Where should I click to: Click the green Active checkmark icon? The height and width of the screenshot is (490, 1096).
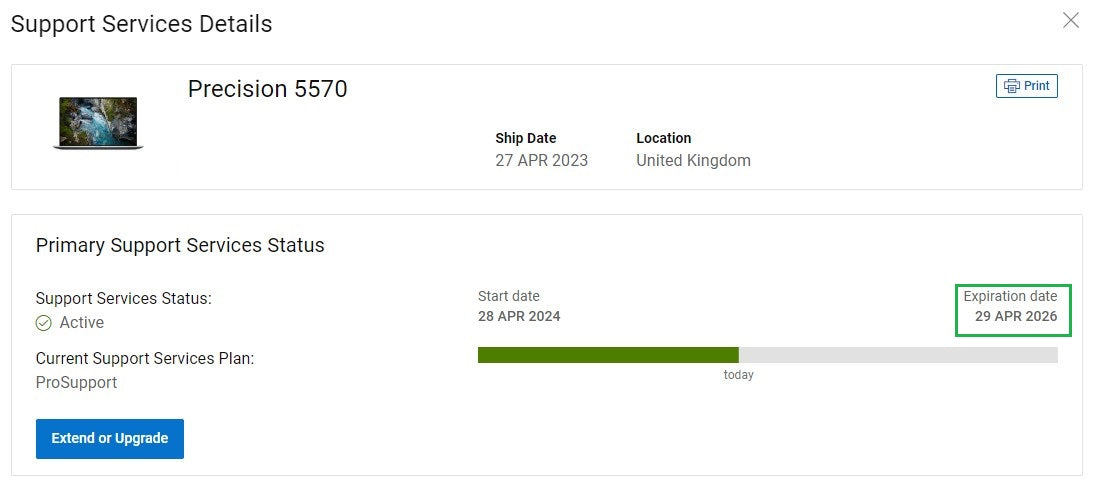[44, 323]
